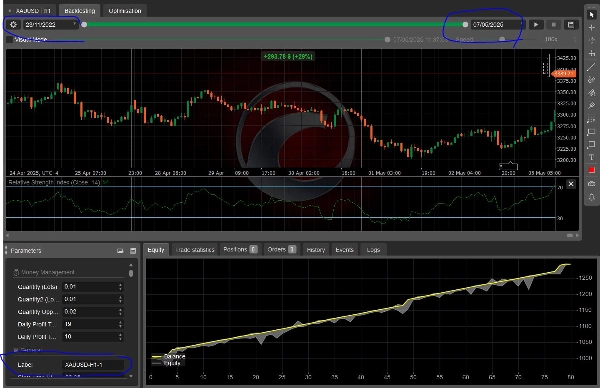The height and width of the screenshot is (388, 600).
Task: Select the cursor pointer tool
Action: 592,15
